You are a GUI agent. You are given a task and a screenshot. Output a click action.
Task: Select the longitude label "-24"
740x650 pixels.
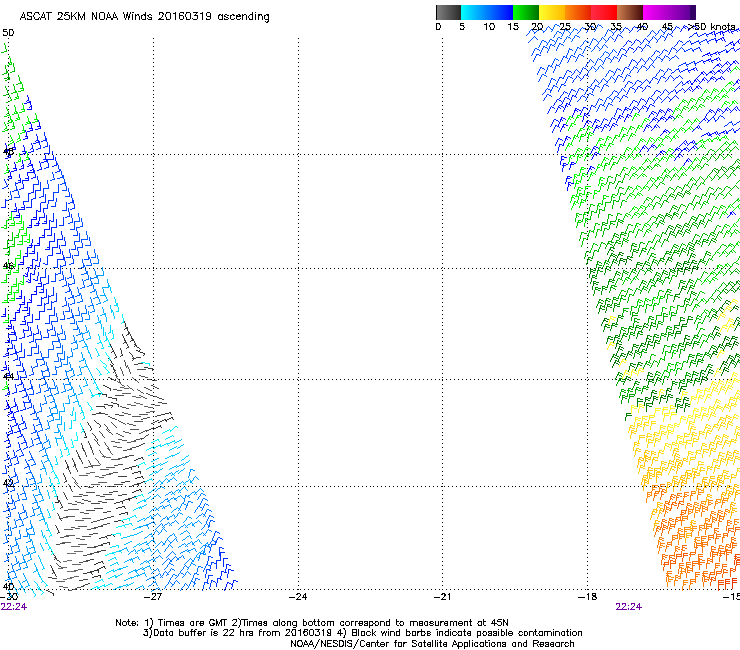[298, 597]
